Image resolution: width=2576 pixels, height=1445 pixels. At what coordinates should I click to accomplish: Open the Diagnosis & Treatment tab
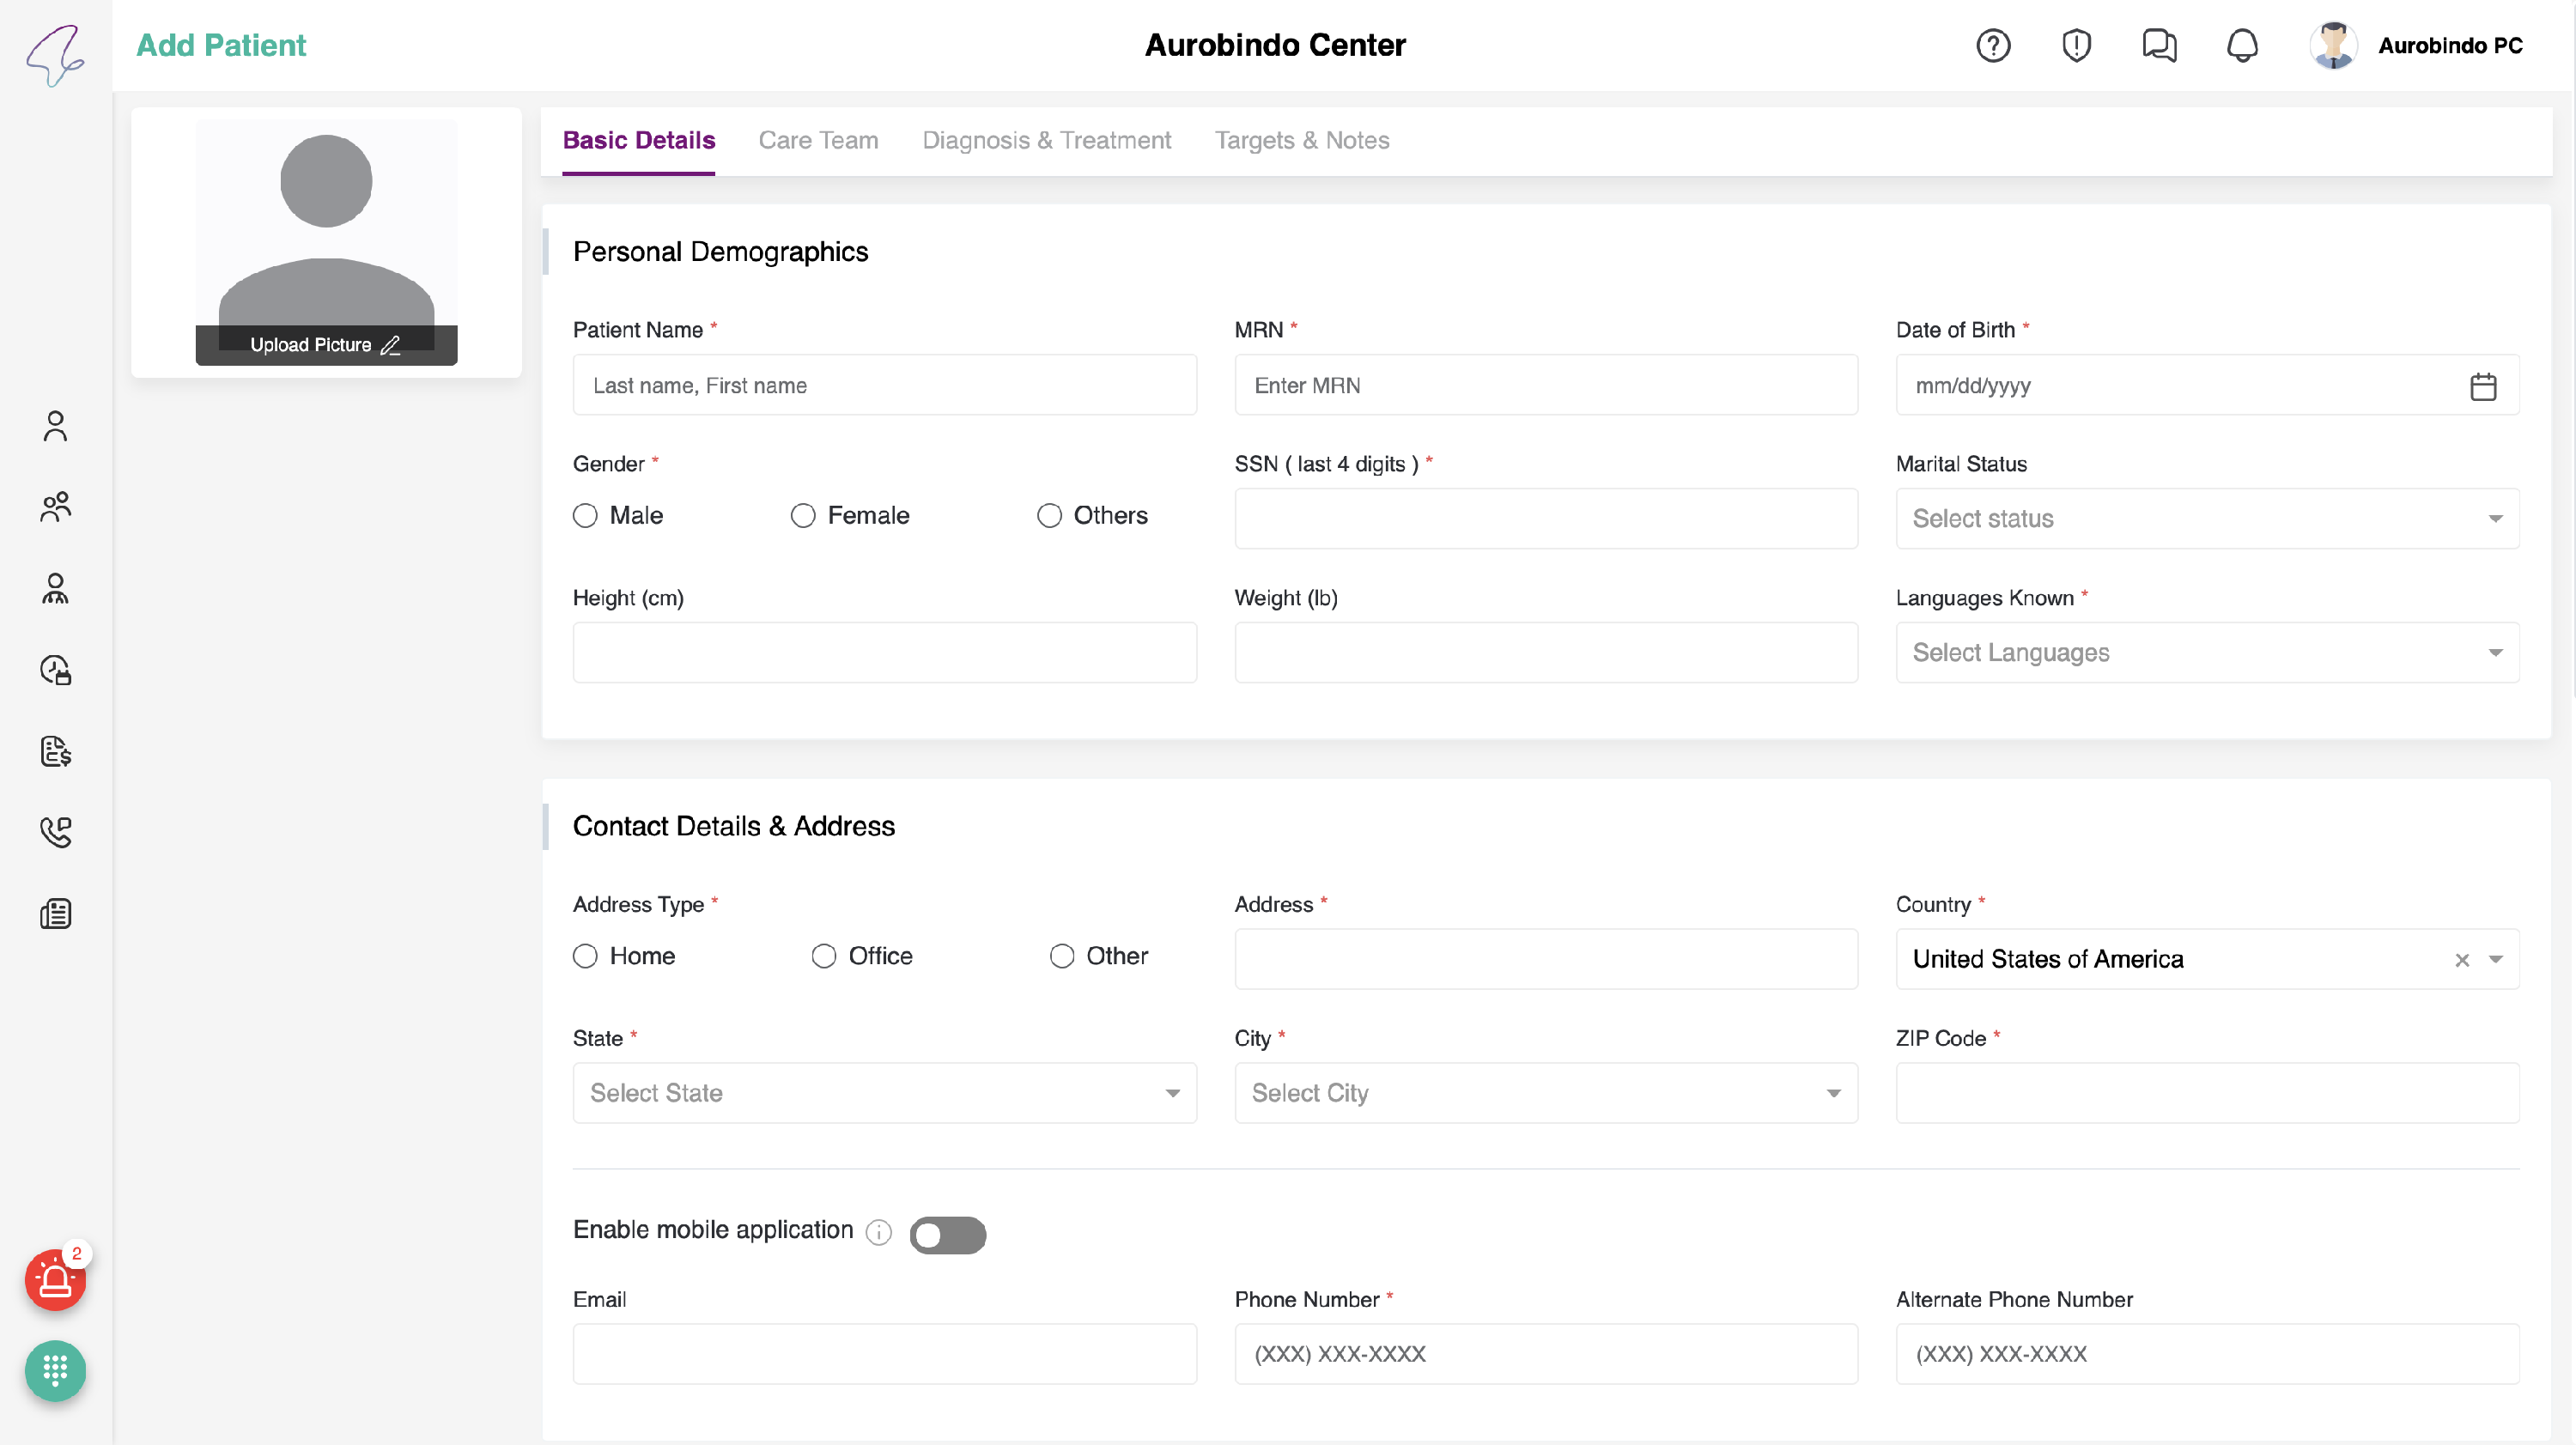[1046, 140]
